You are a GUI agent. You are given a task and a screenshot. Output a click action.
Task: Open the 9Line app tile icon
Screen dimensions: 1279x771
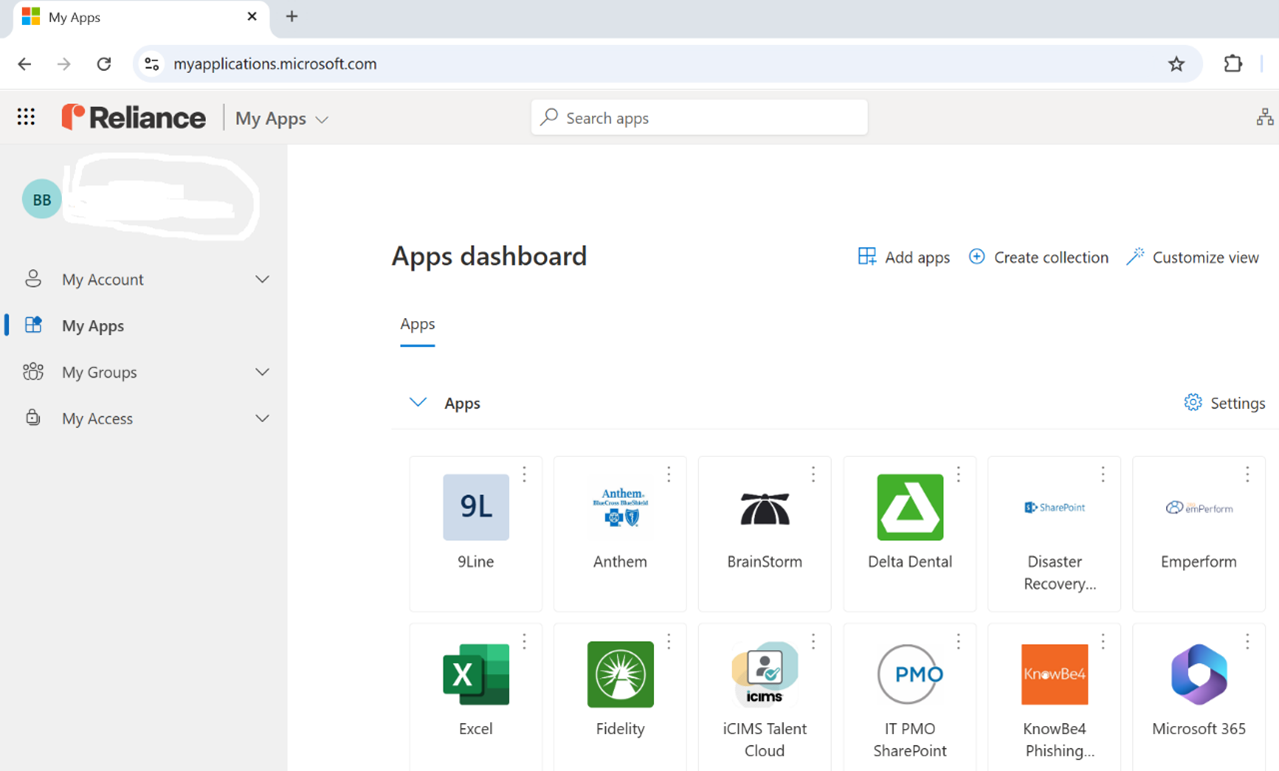476,507
